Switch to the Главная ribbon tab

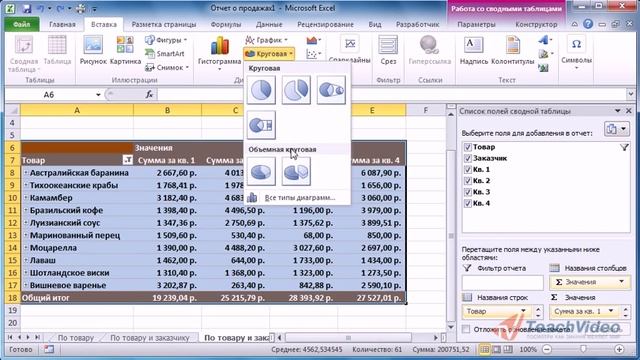pyautogui.click(x=62, y=24)
